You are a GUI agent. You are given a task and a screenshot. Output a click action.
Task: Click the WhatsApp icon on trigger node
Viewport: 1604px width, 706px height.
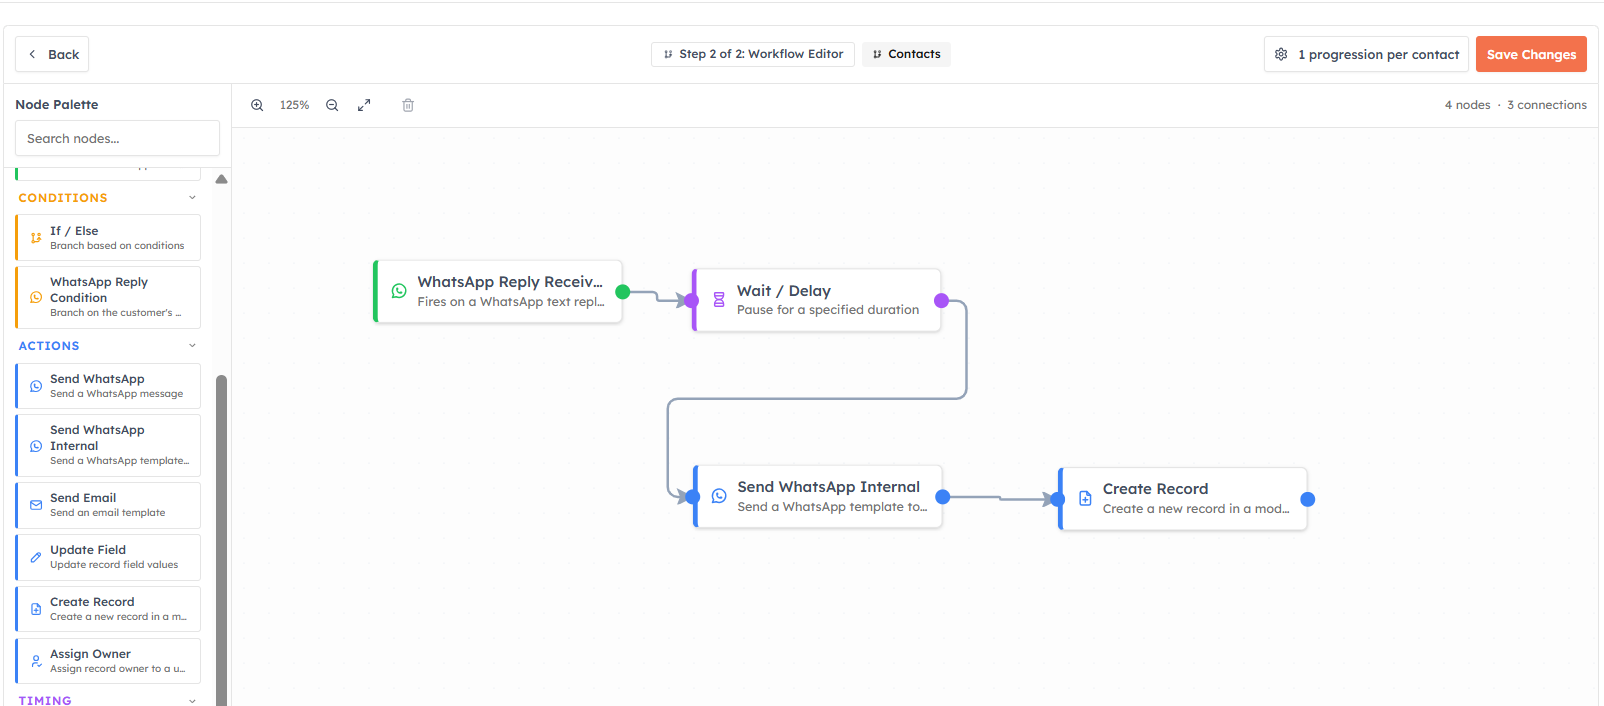(399, 291)
